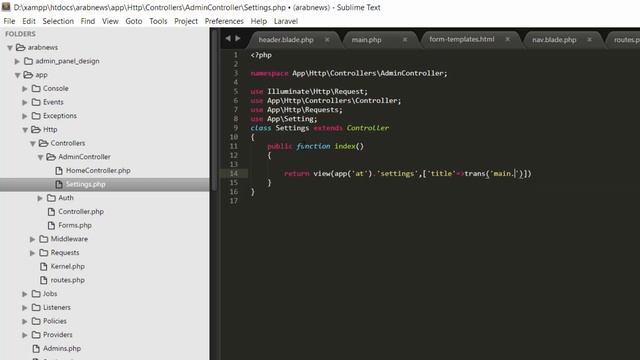Open the Laravel menu
The width and height of the screenshot is (640, 360).
[x=286, y=21]
